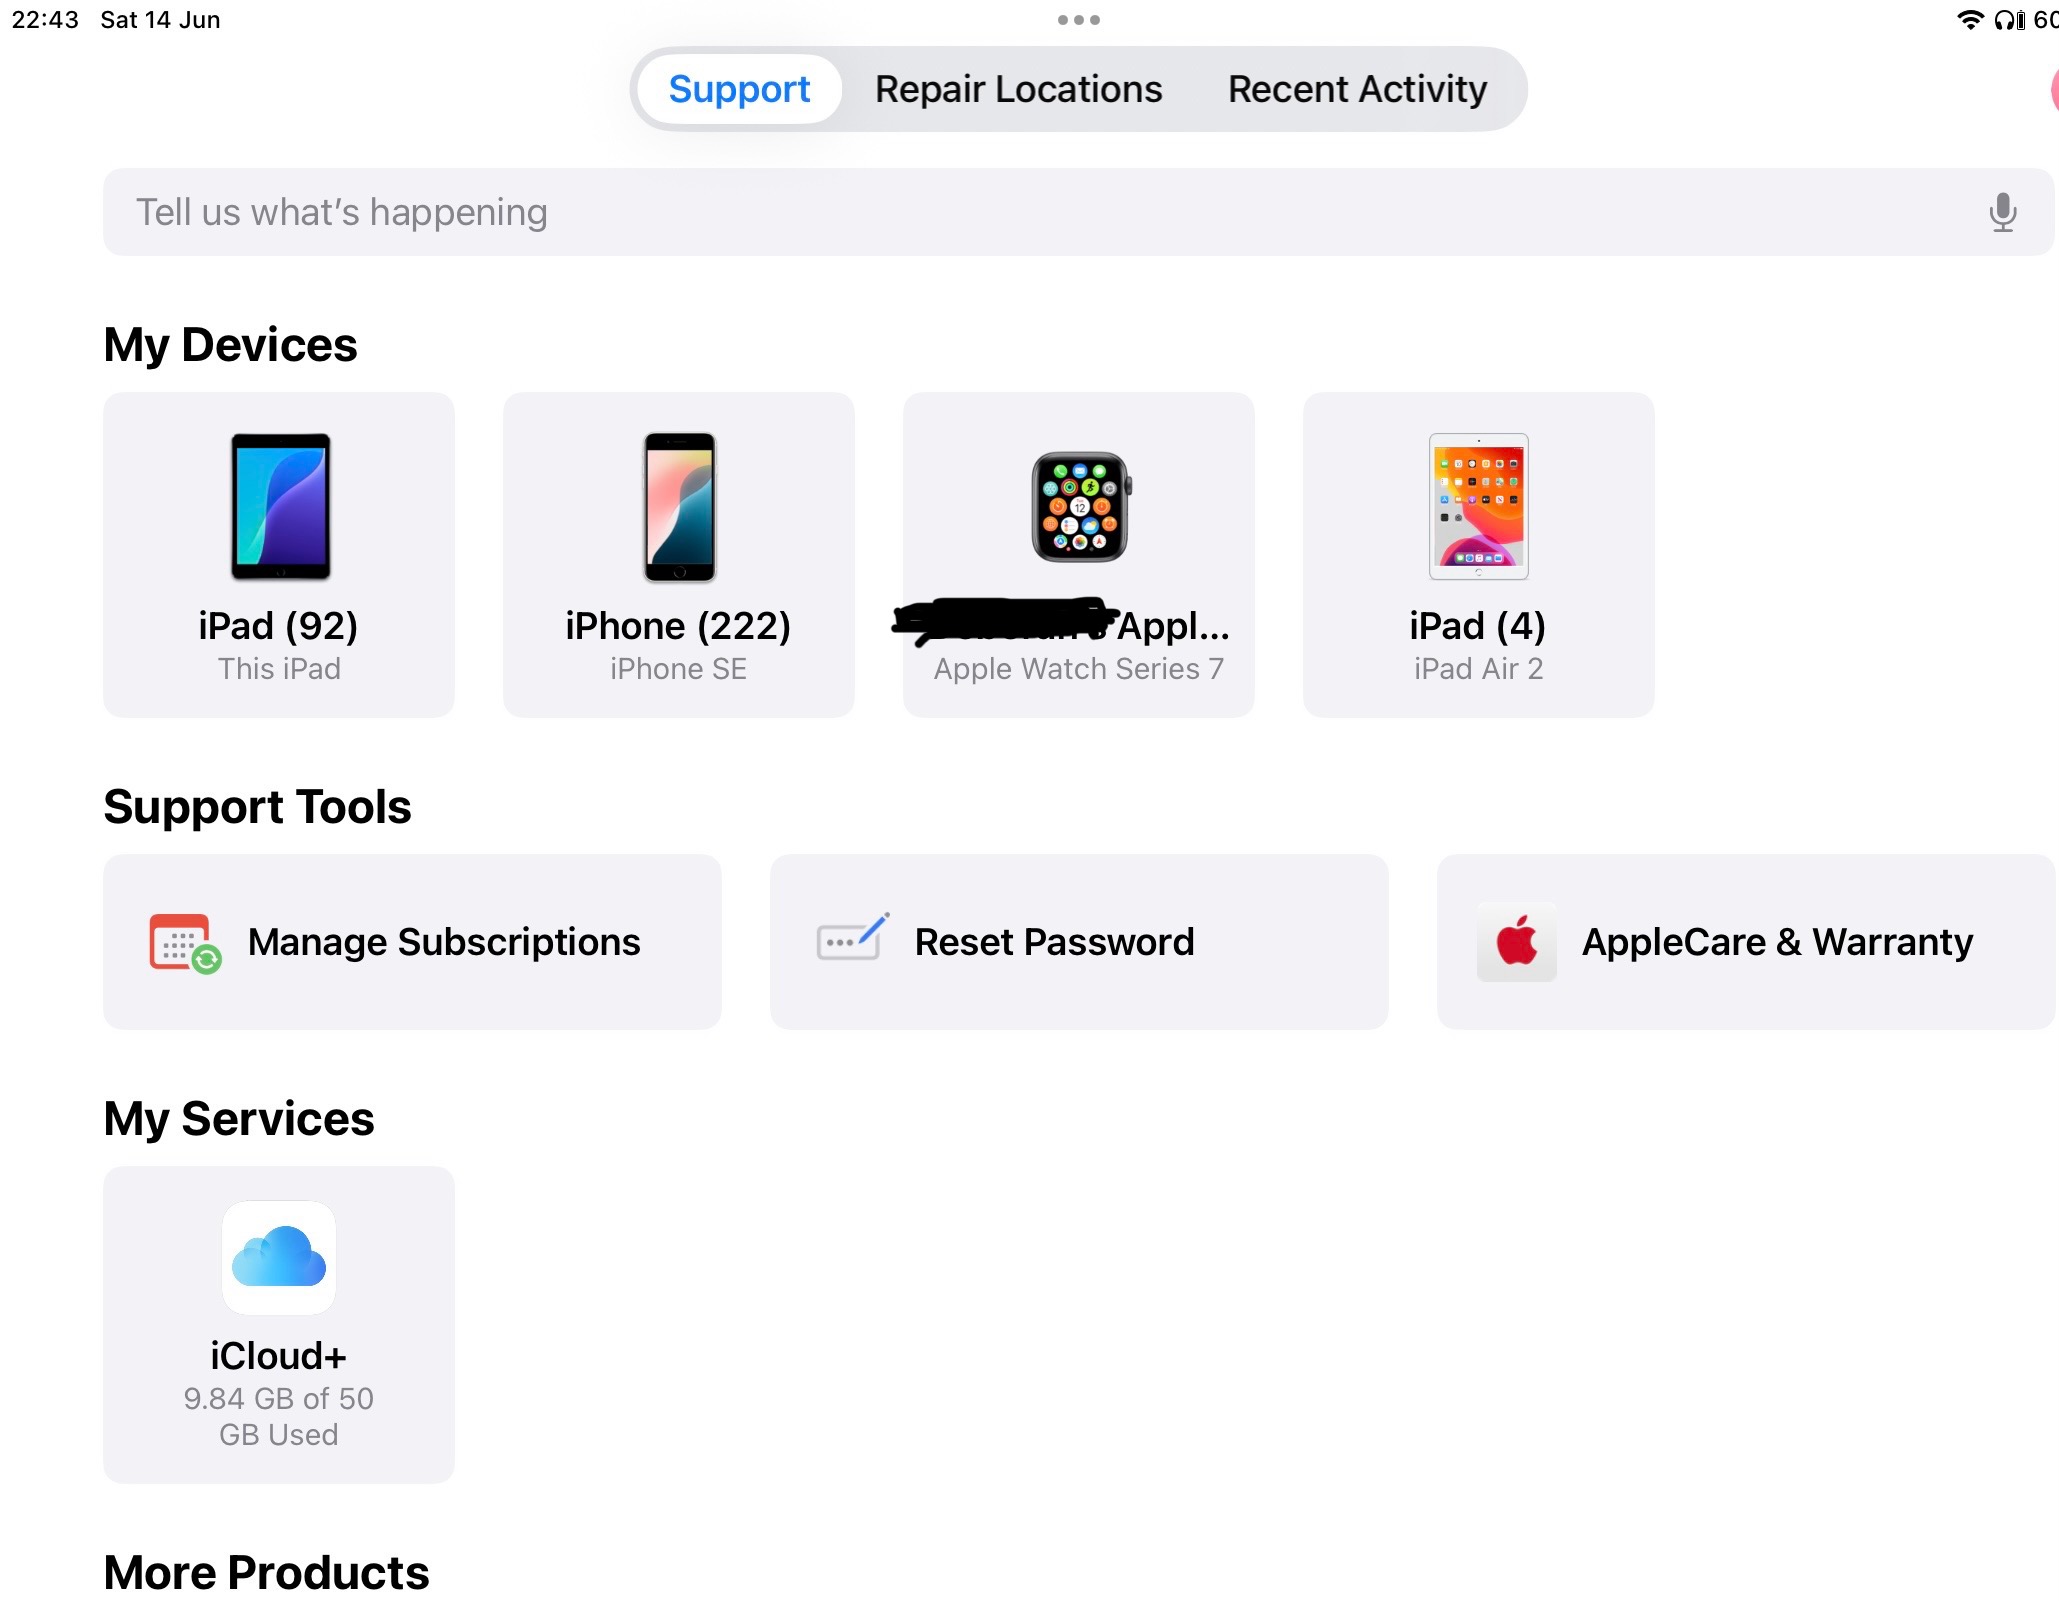
Task: Click the 'iPhone SE' subtitle
Action: [x=678, y=668]
